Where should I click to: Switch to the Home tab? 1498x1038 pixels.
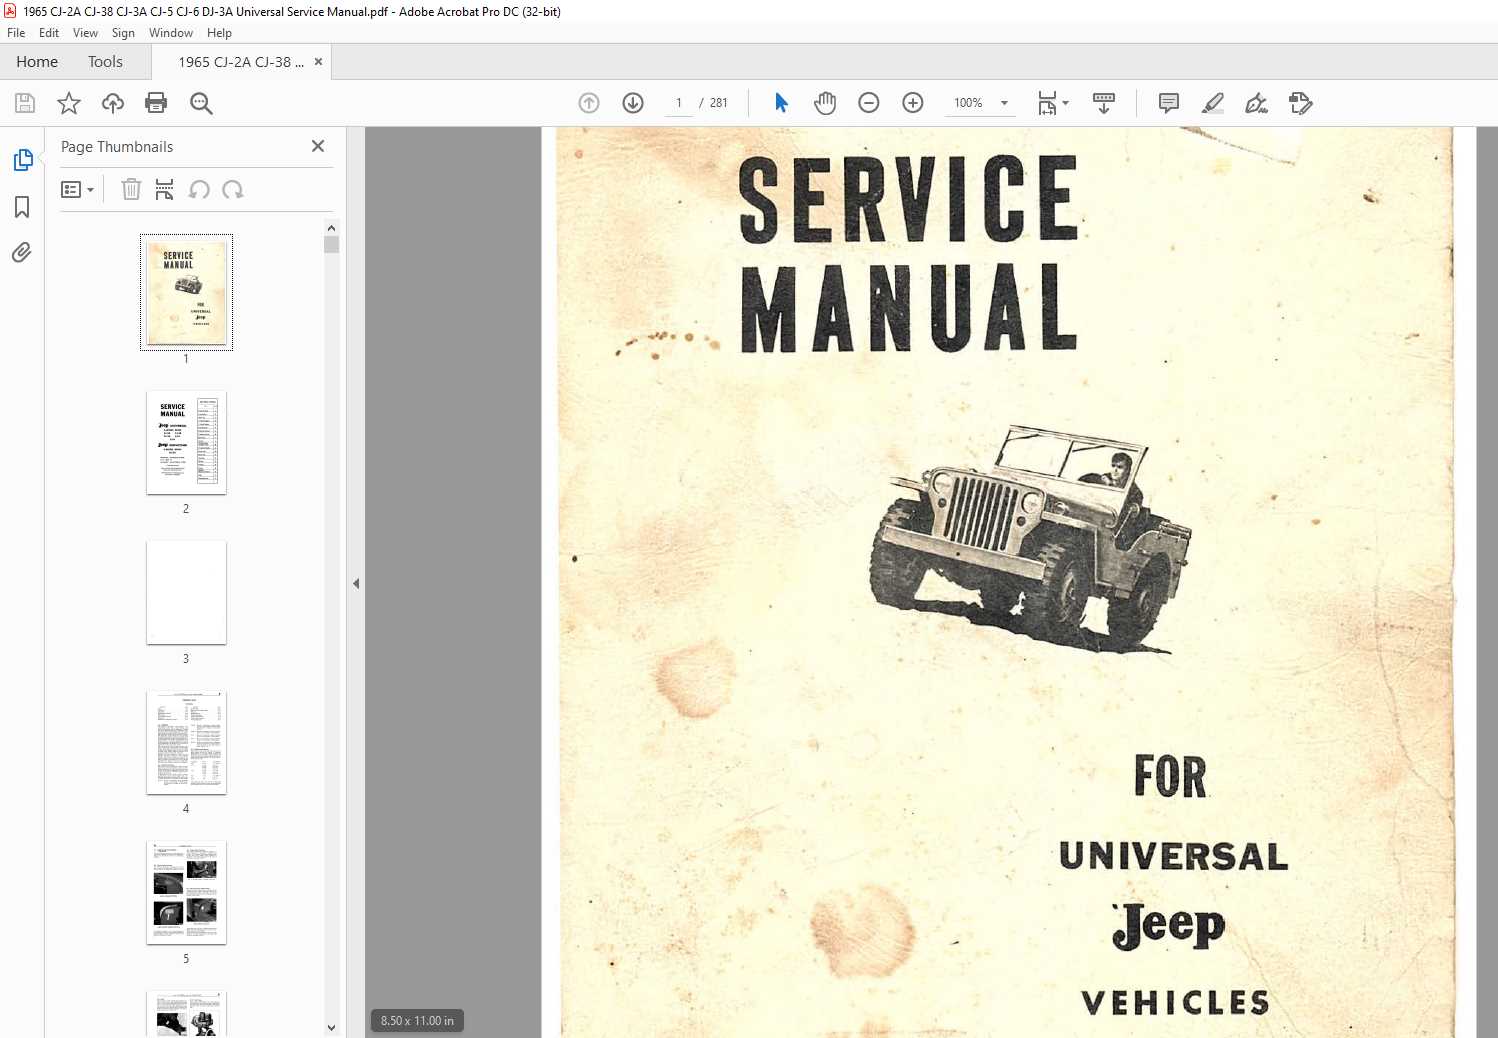click(37, 62)
